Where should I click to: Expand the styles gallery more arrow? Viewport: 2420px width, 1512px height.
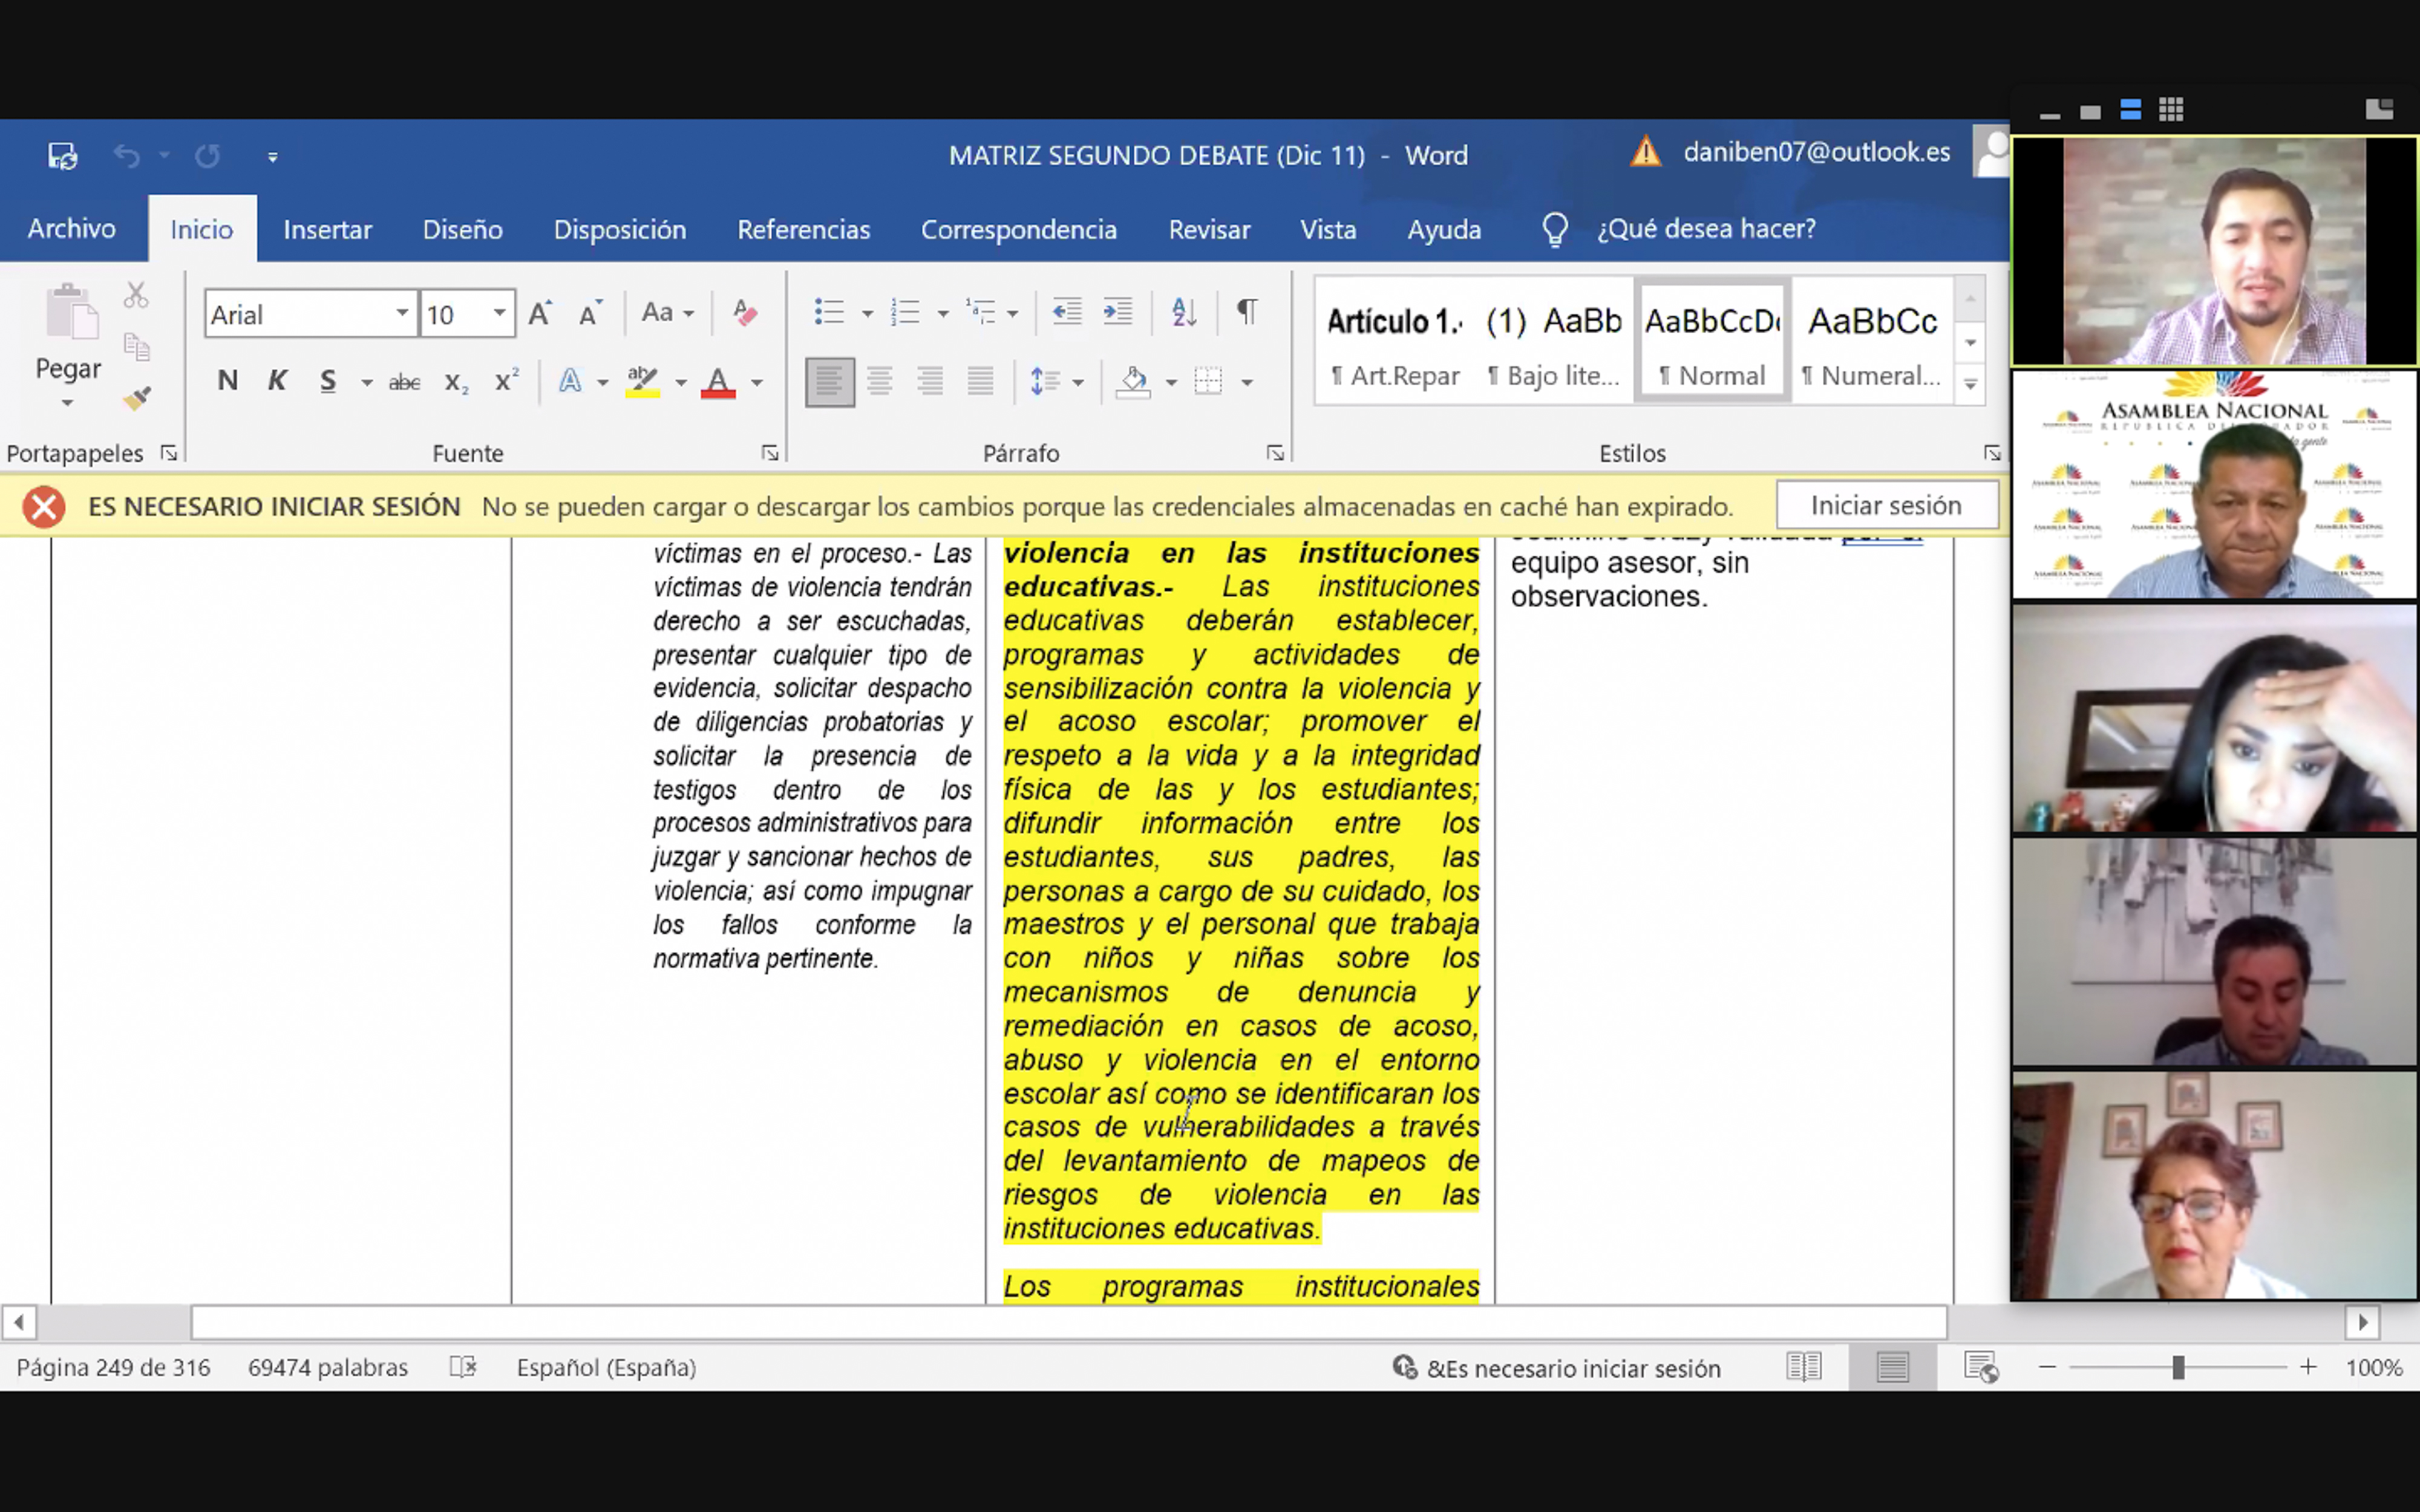1970,385
